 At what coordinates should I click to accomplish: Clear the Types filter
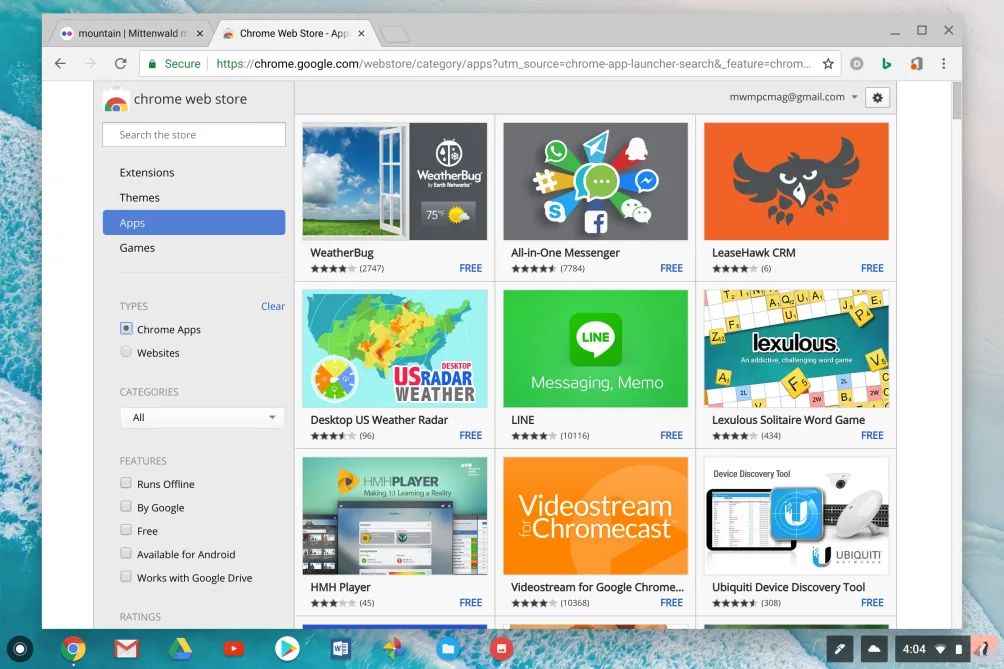point(273,306)
